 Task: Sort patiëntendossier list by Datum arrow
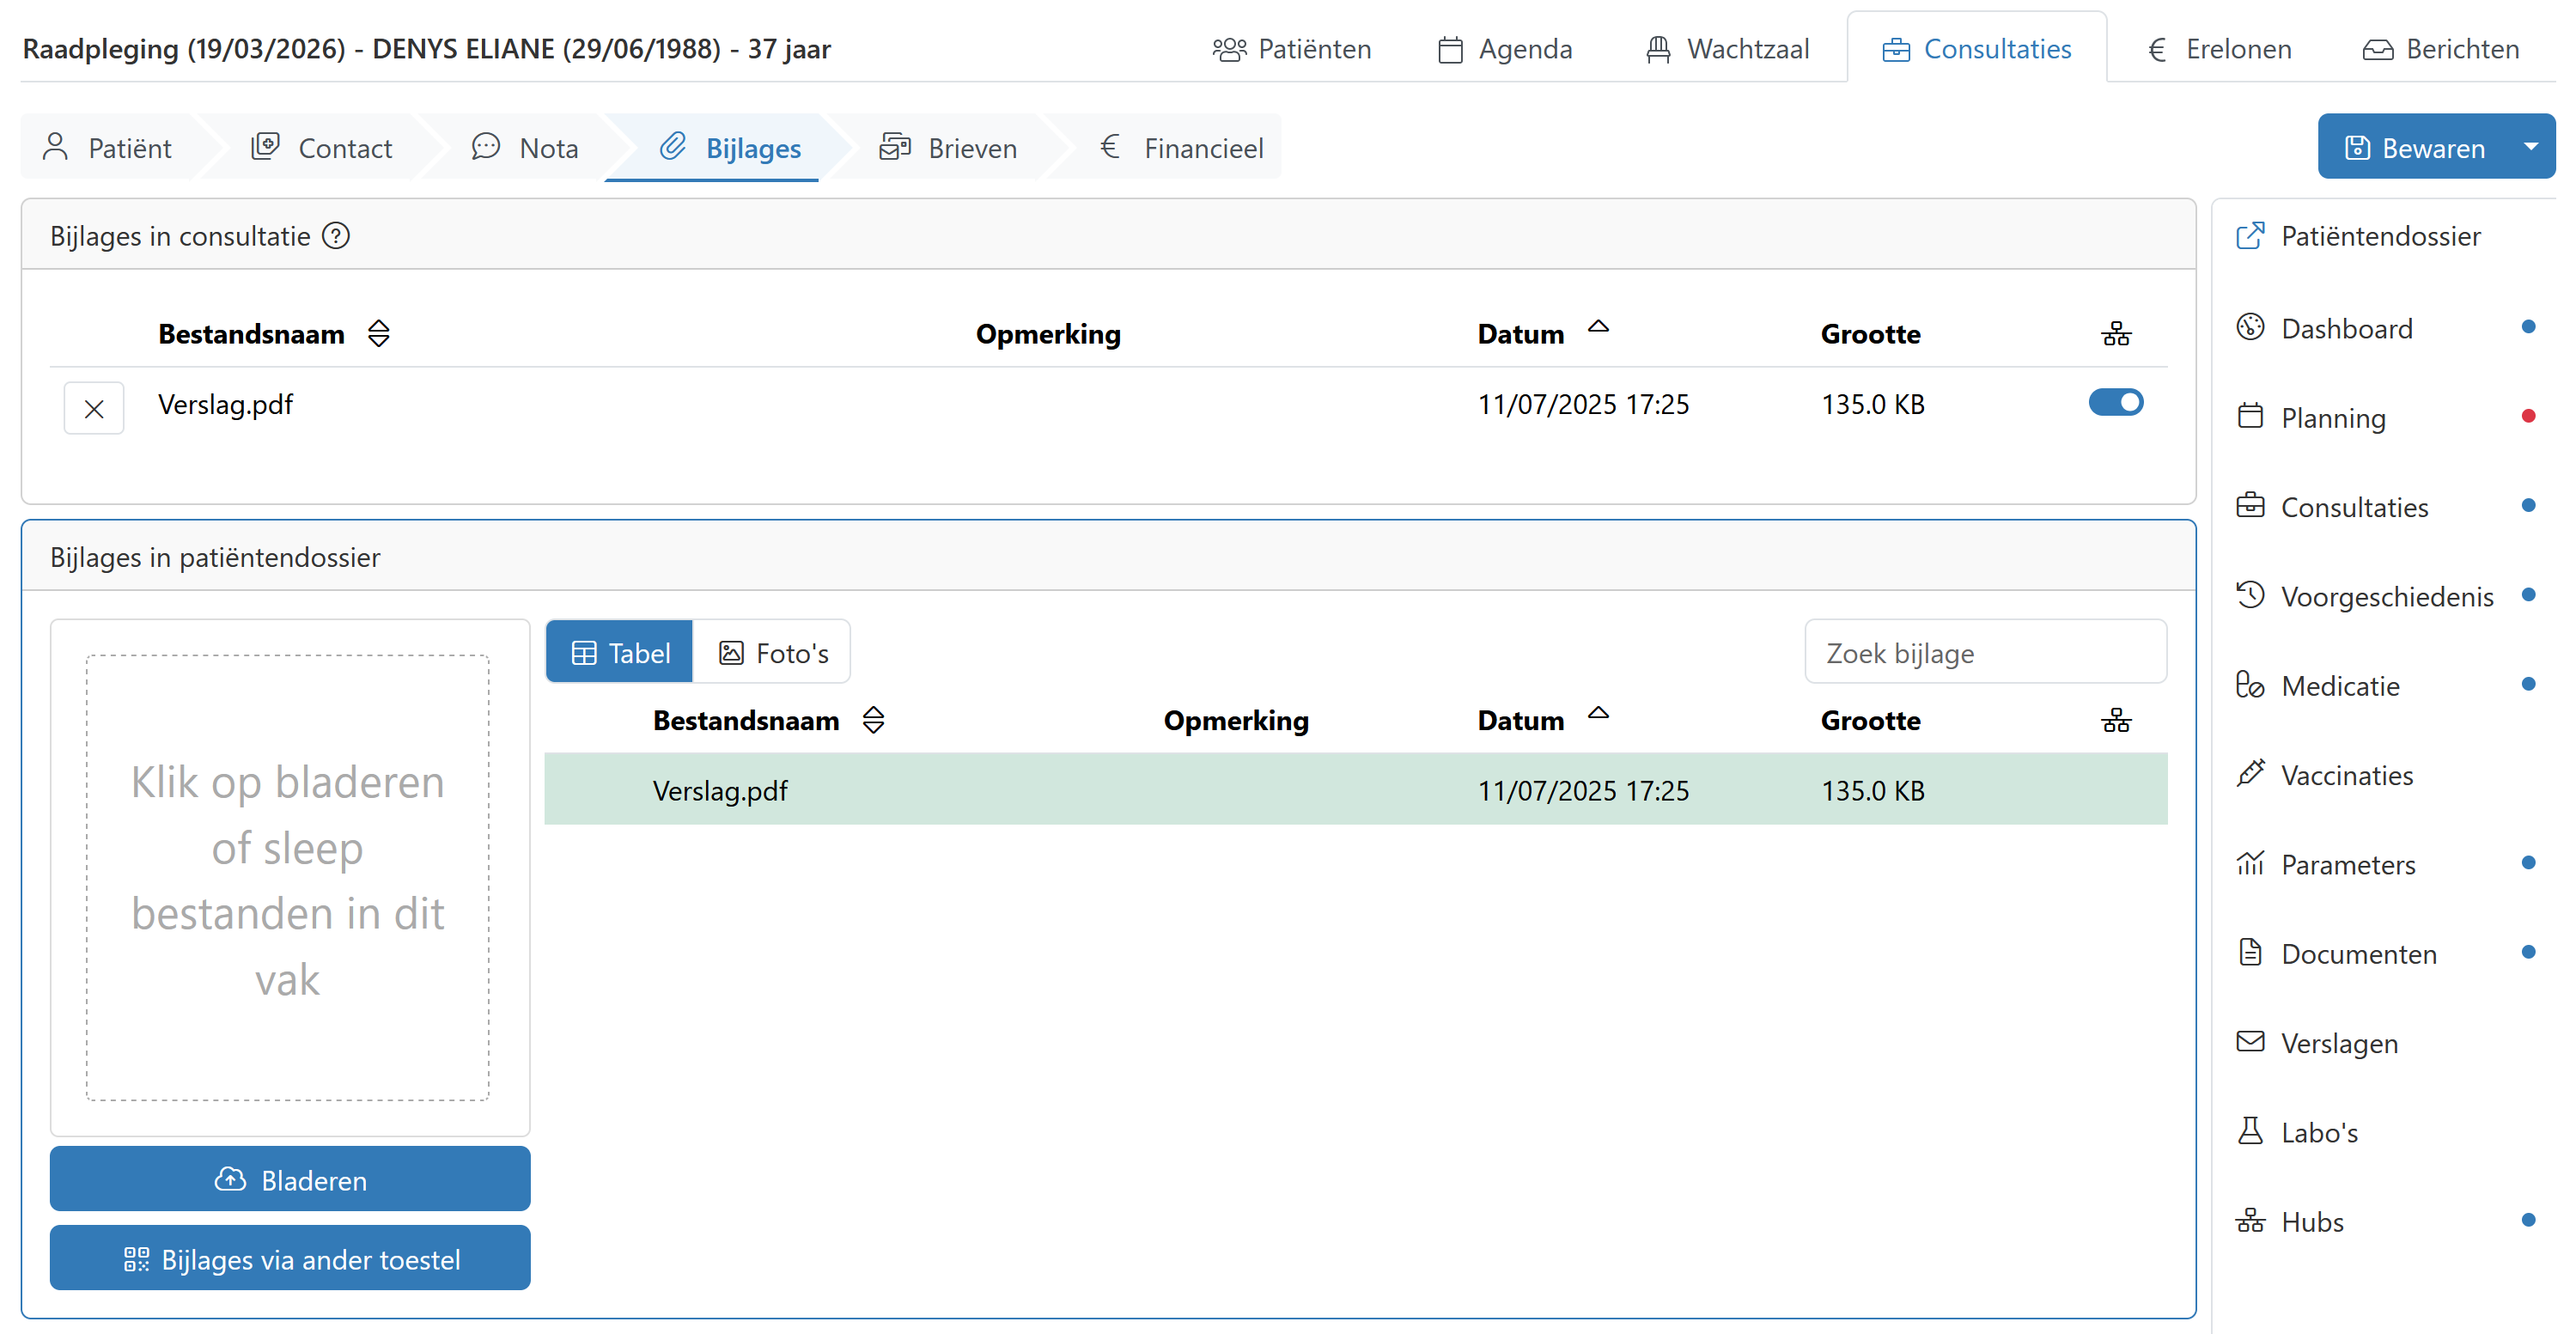point(1598,714)
